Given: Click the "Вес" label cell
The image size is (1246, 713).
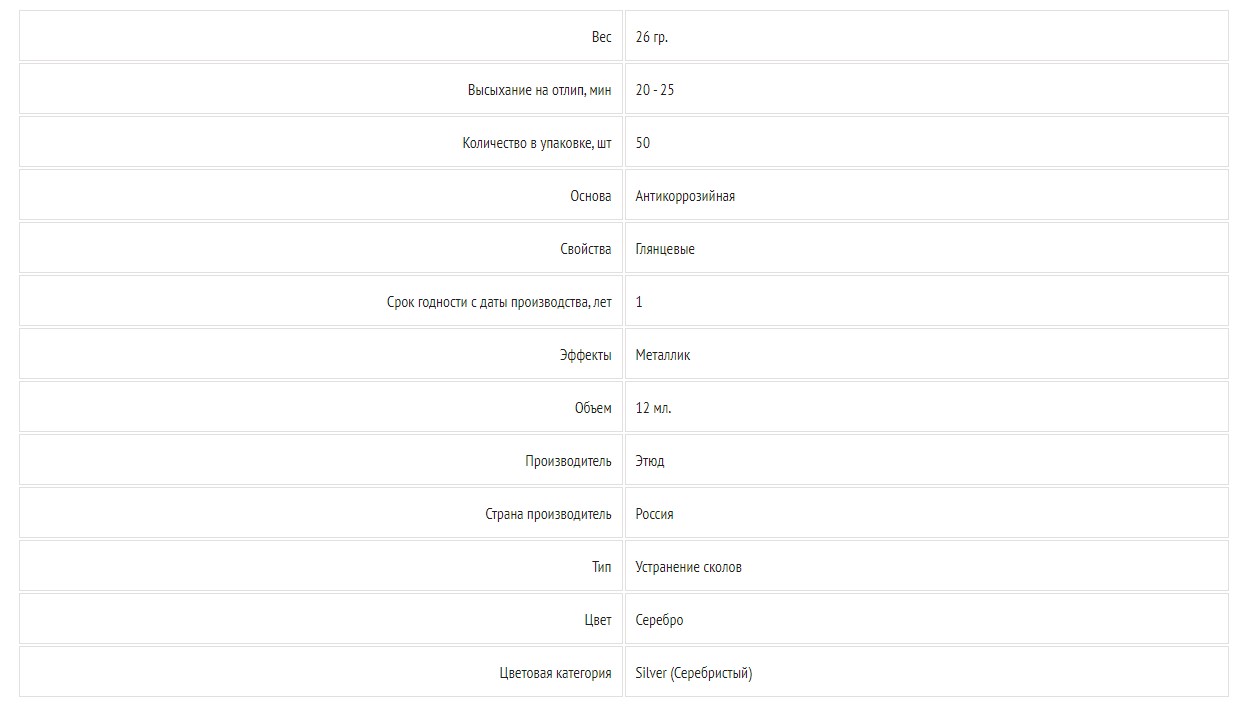Looking at the screenshot, I should tap(321, 36).
